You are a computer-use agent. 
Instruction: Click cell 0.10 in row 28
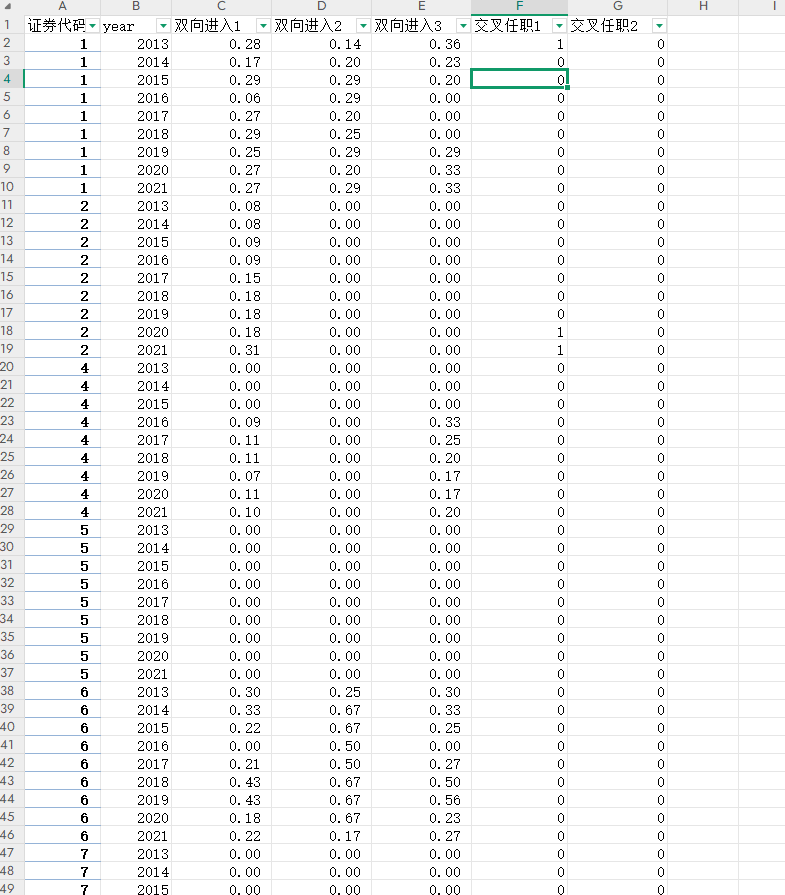click(x=222, y=512)
